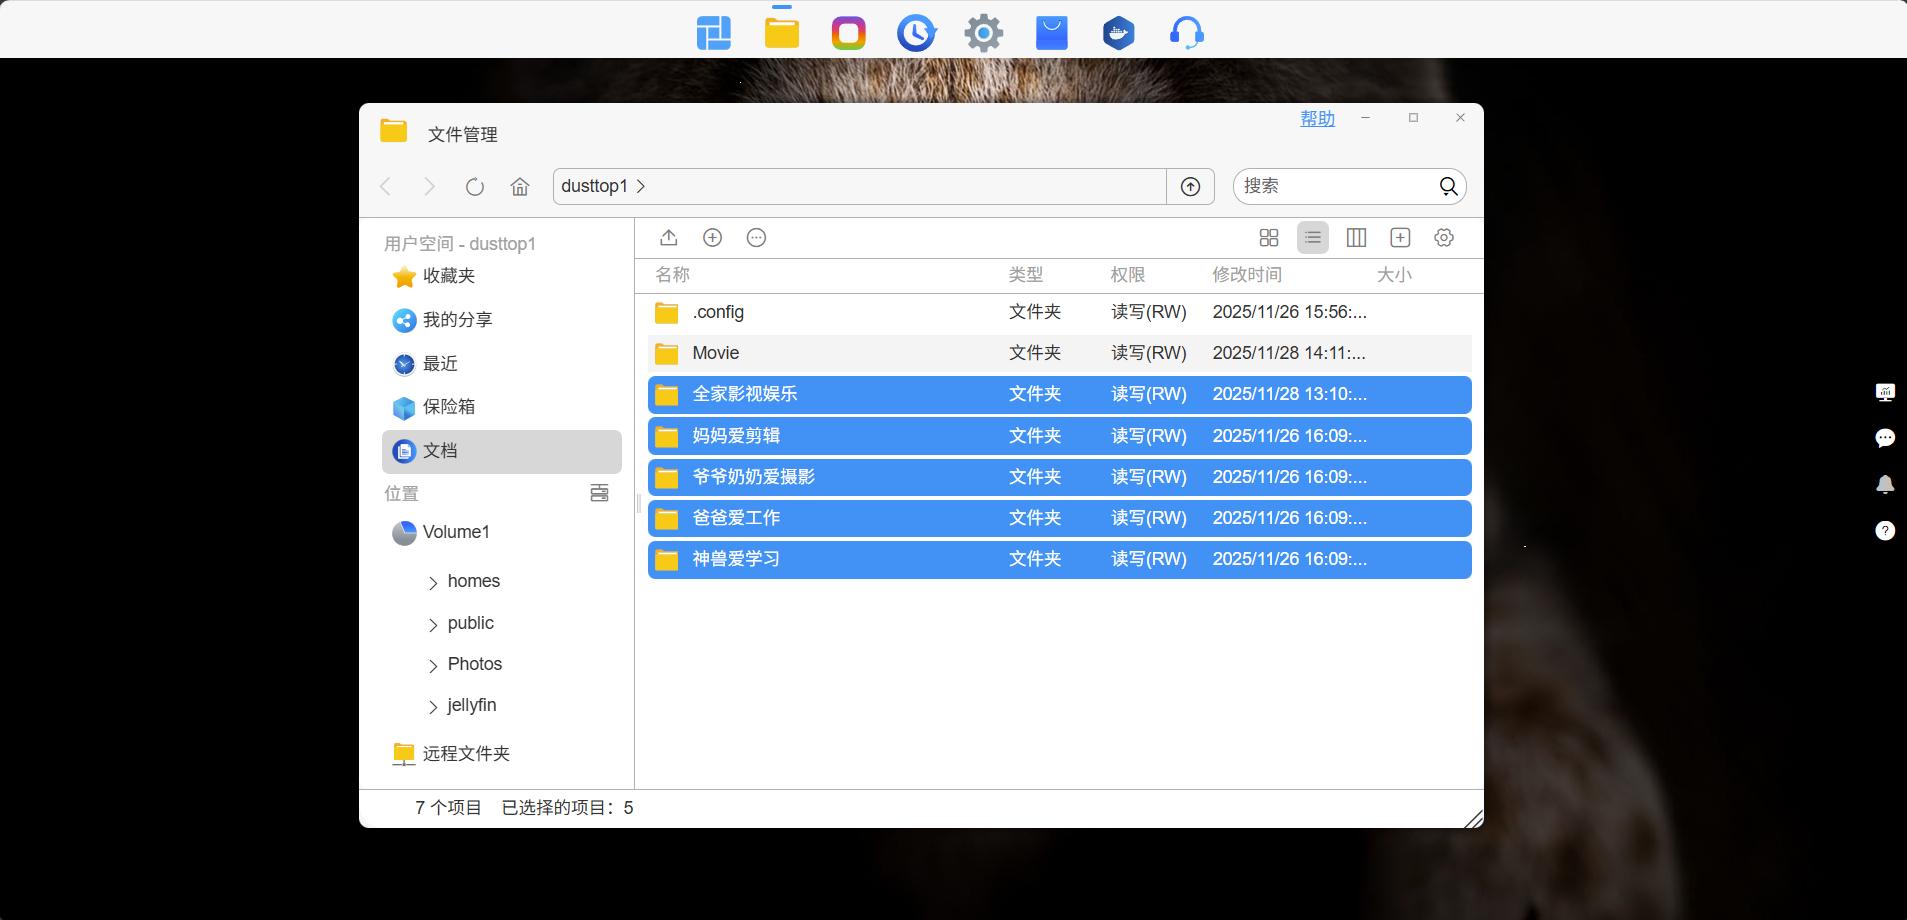1907x920 pixels.
Task: Expand the breadcrumb chevron after dusttop1
Action: click(641, 186)
